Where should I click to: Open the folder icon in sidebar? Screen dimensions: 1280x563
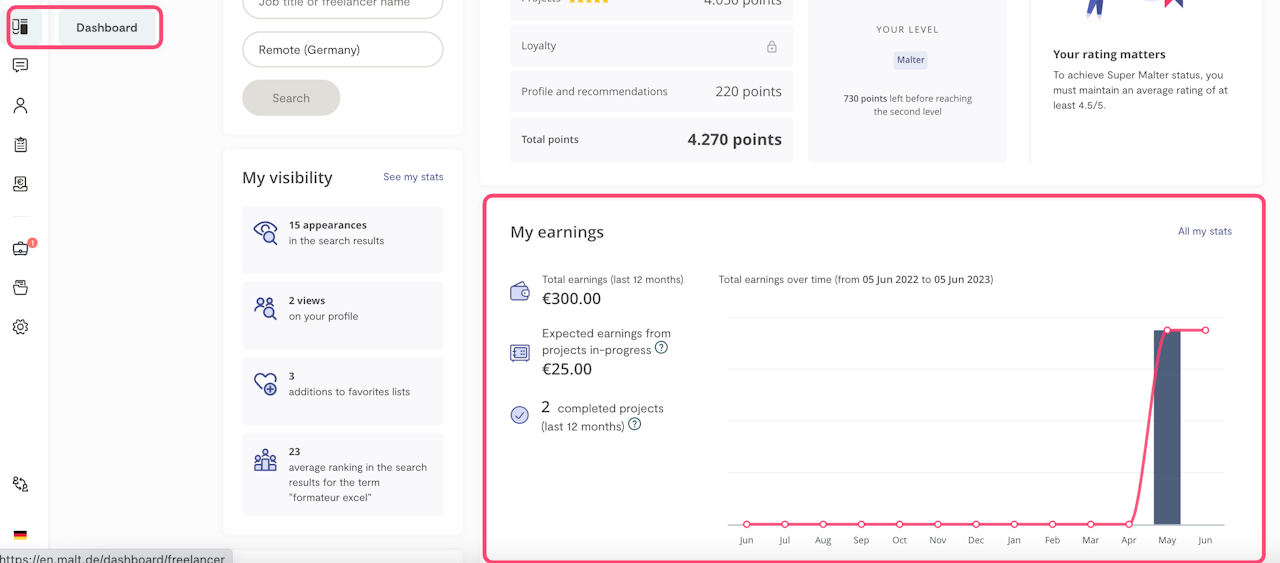(x=20, y=288)
